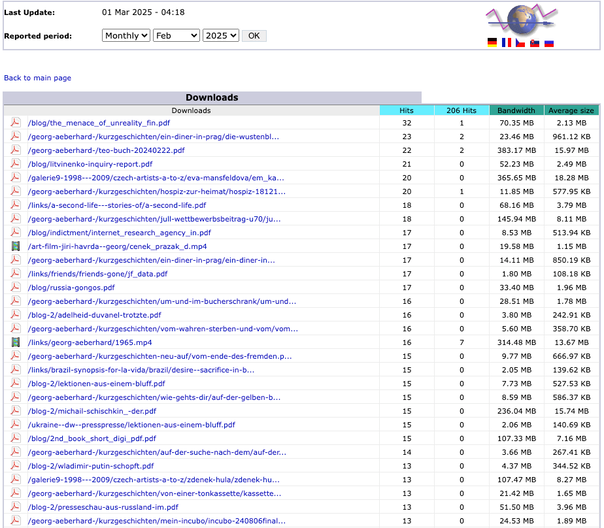Click PDF icon beside teo-buch-20240222.pdf
Viewport: 604px width, 528px height.
point(15,150)
